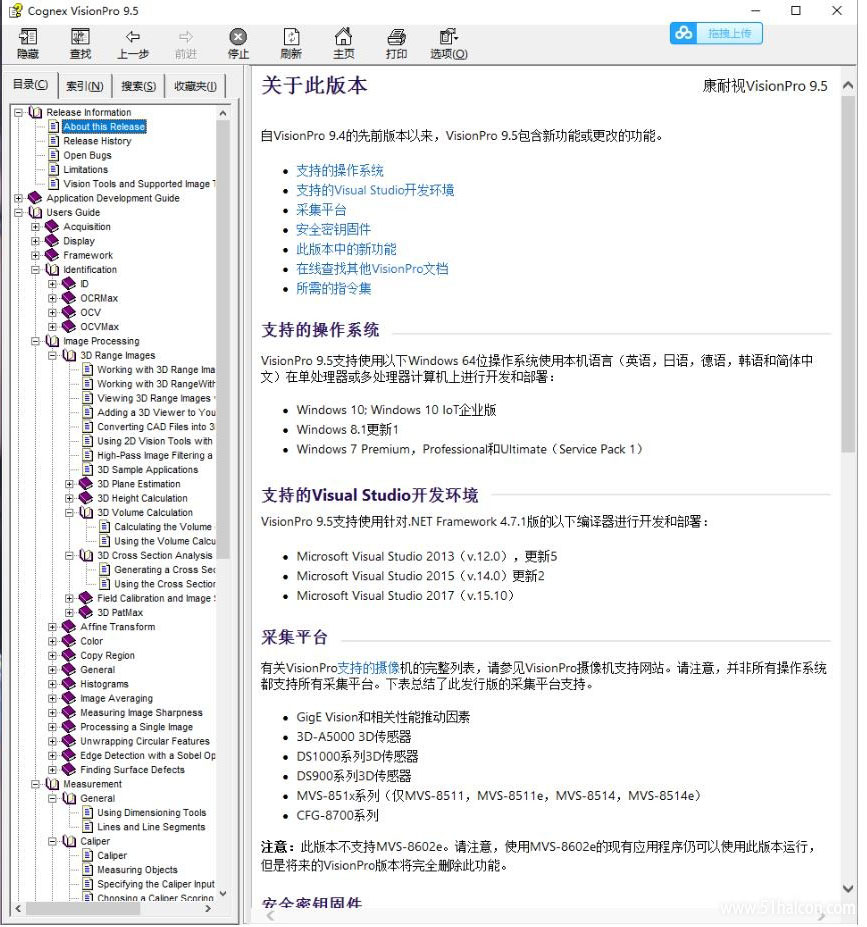Click the Measurement open-book icon

(x=52, y=784)
